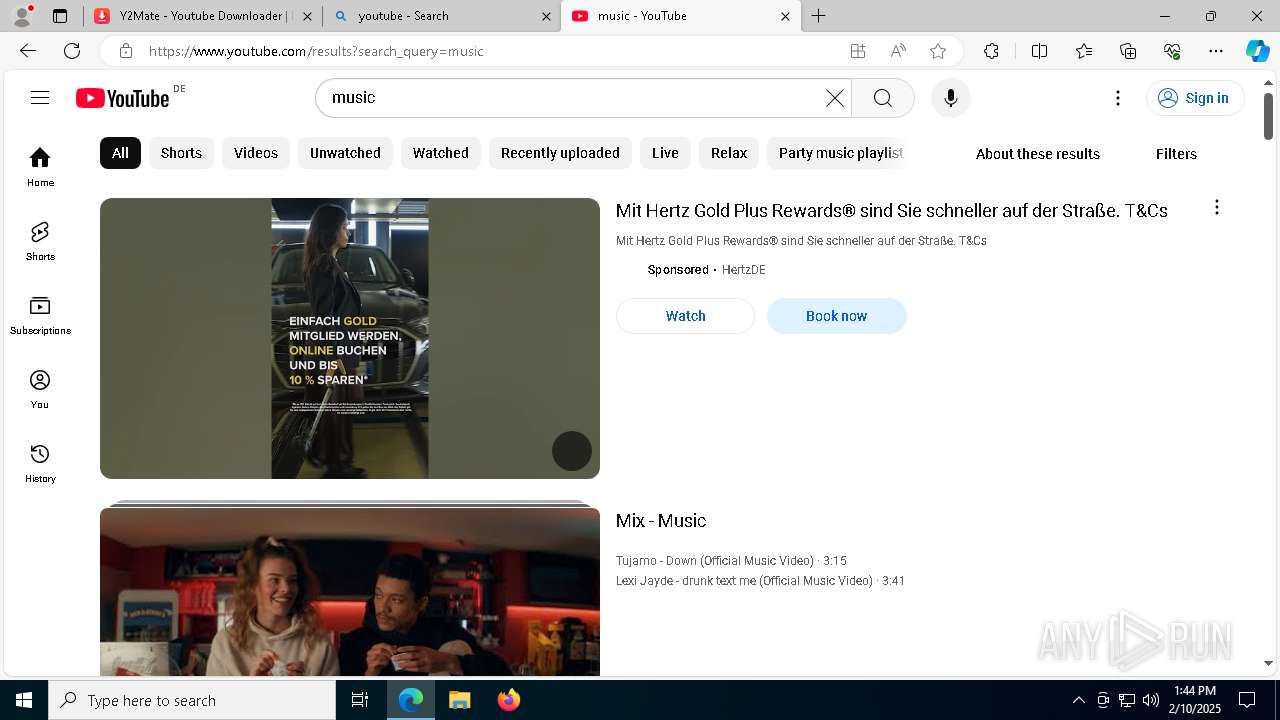
Task: Open the YouTube hamburger guide menu
Action: coord(40,97)
